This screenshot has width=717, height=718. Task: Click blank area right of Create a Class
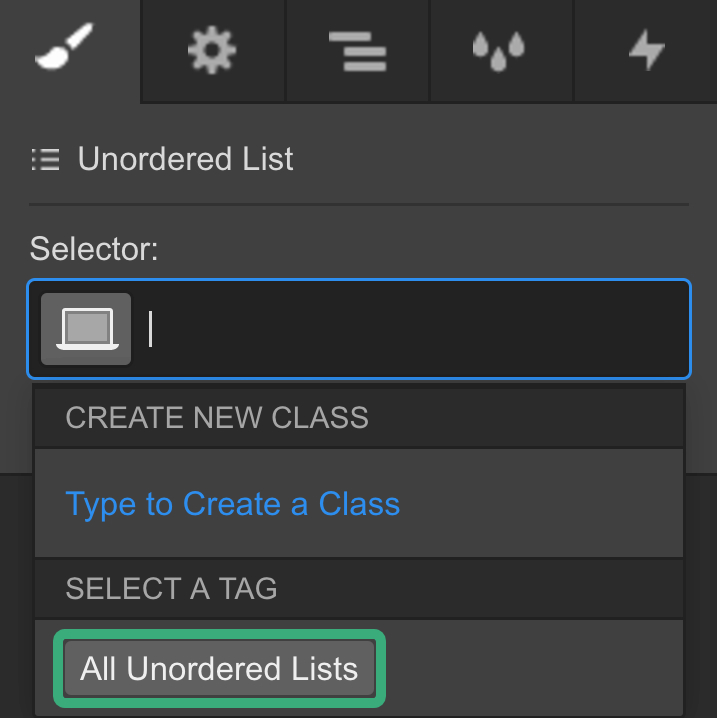tap(540, 503)
